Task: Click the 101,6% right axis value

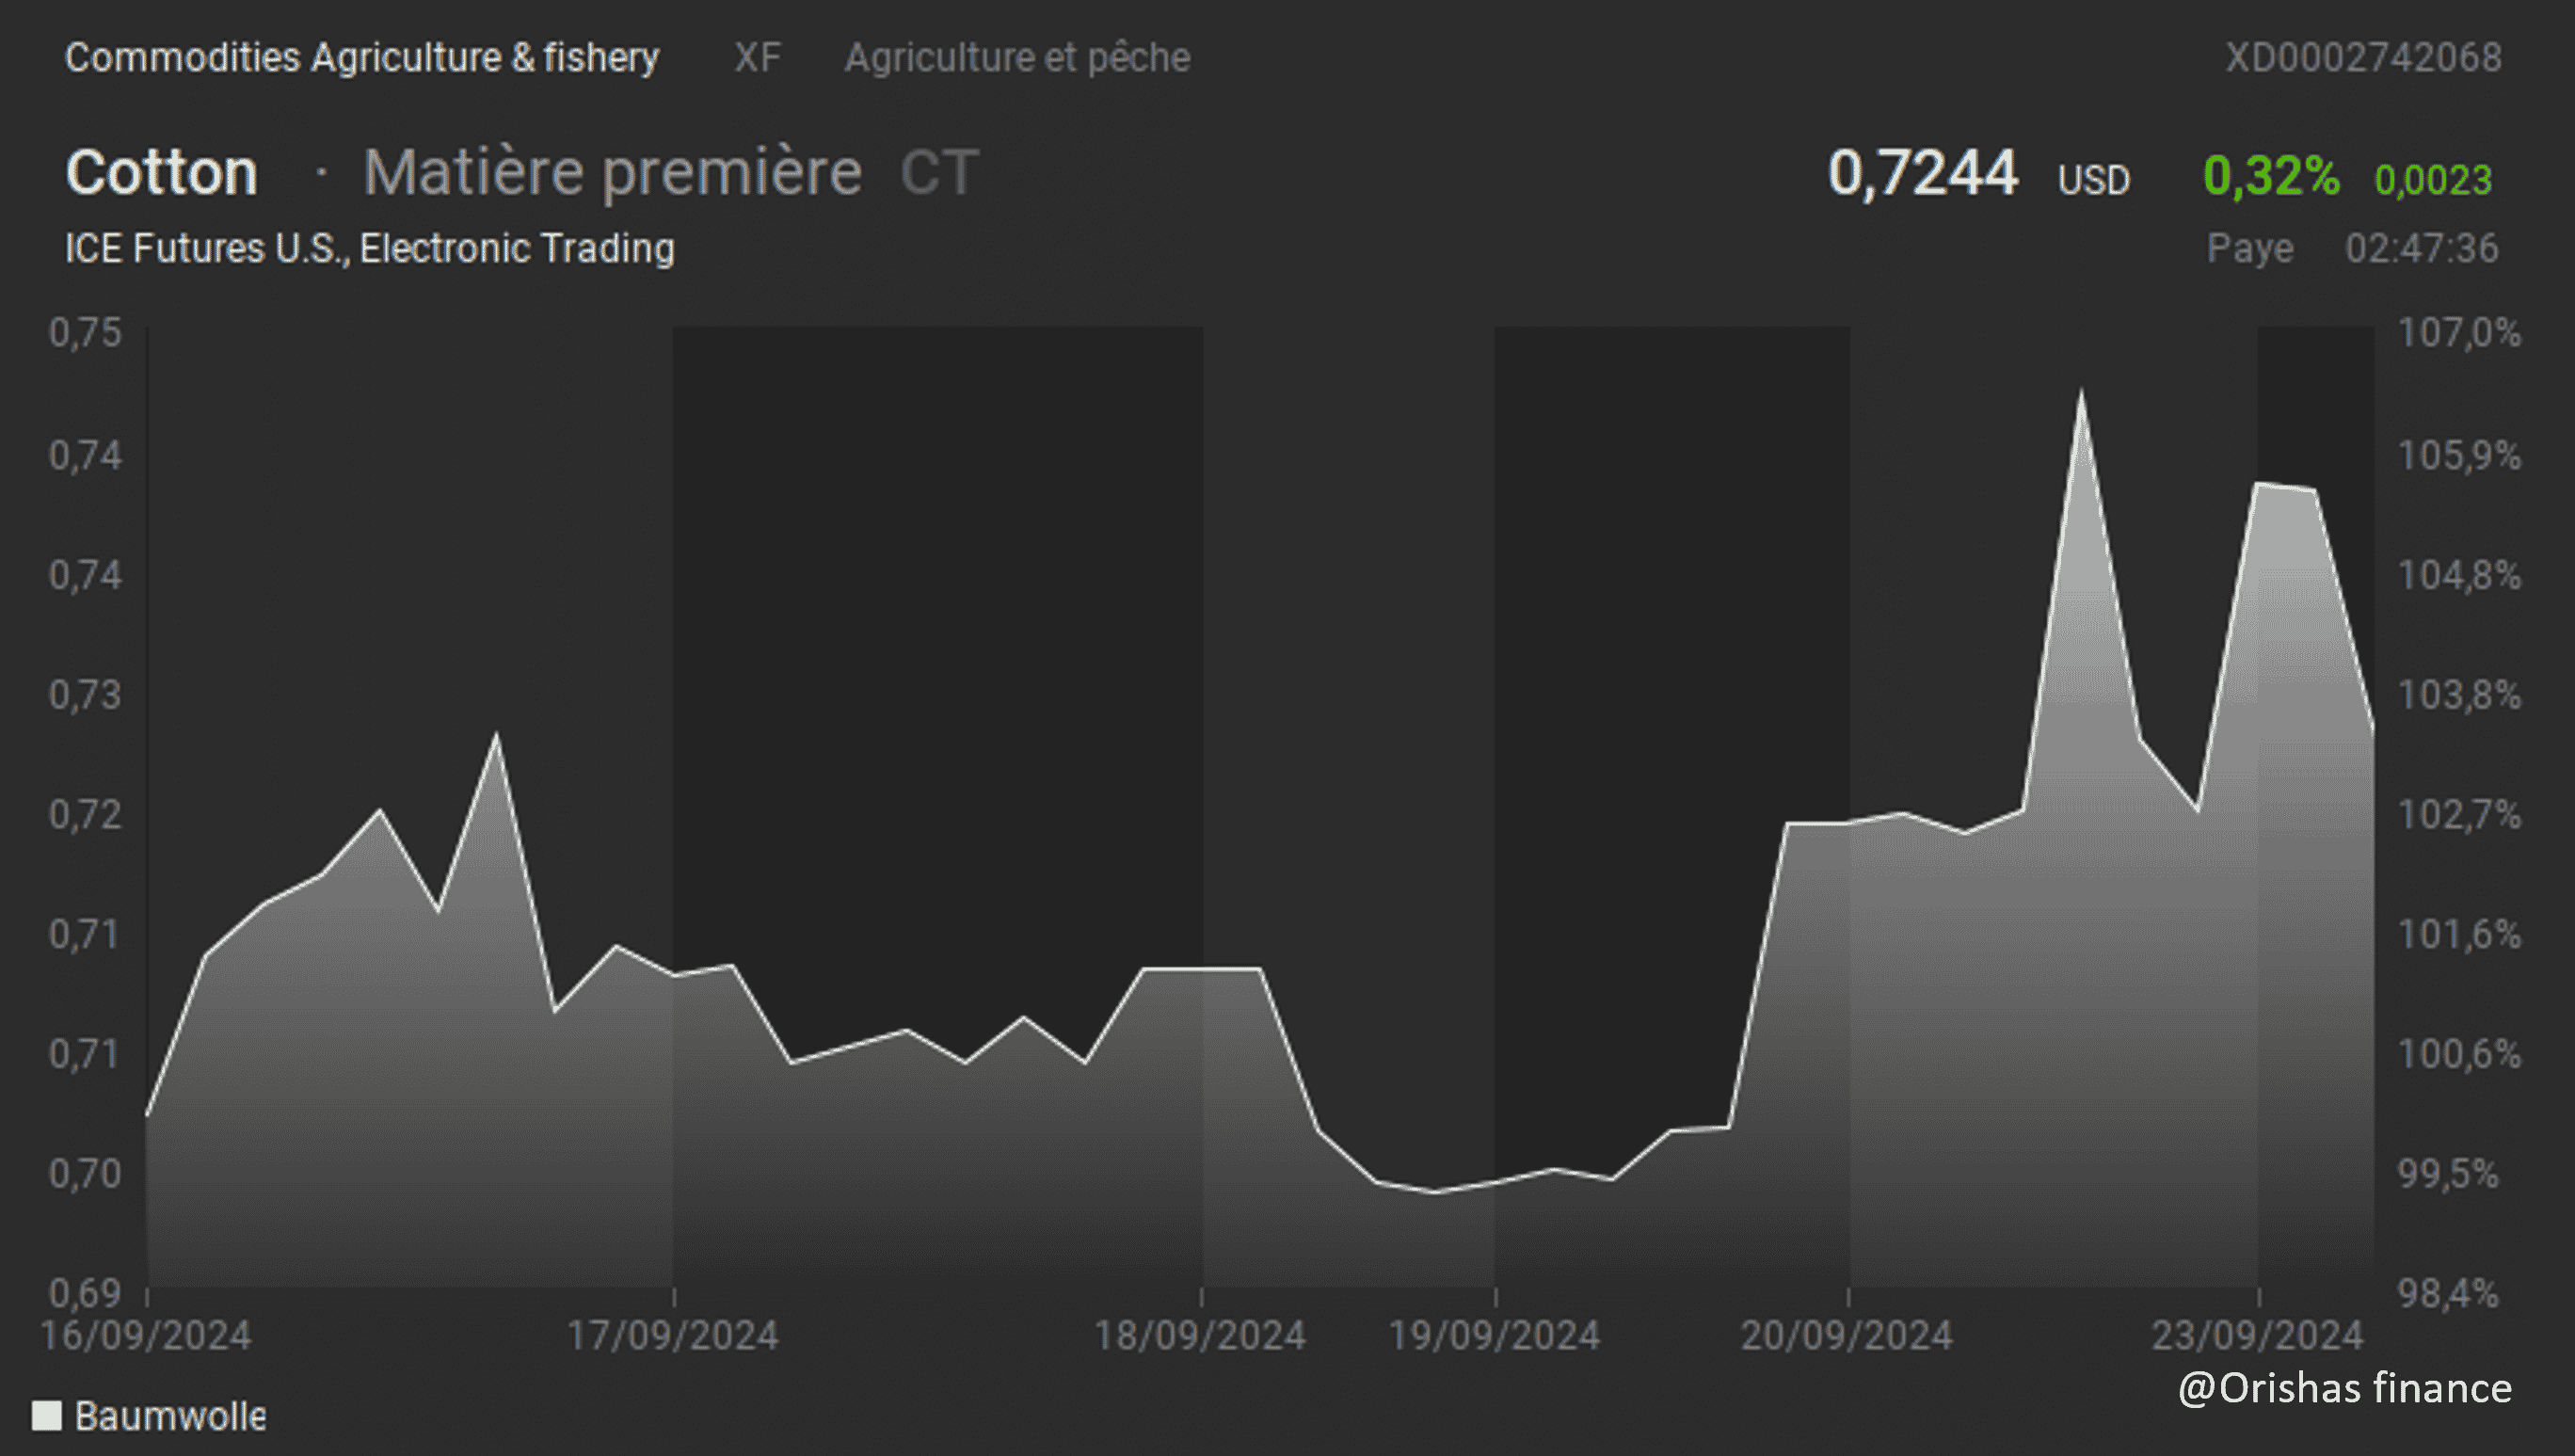Action: click(x=2459, y=934)
